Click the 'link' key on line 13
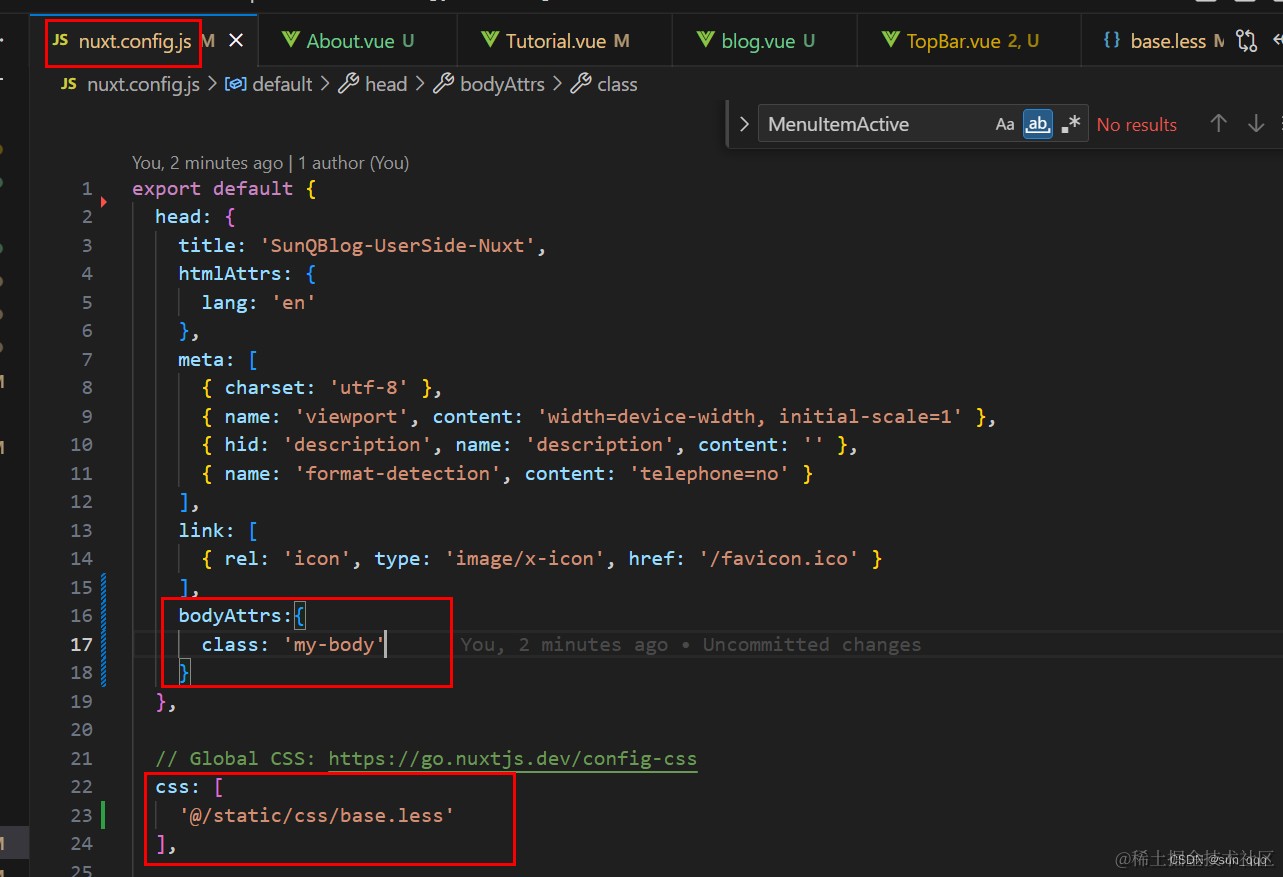 (x=202, y=530)
